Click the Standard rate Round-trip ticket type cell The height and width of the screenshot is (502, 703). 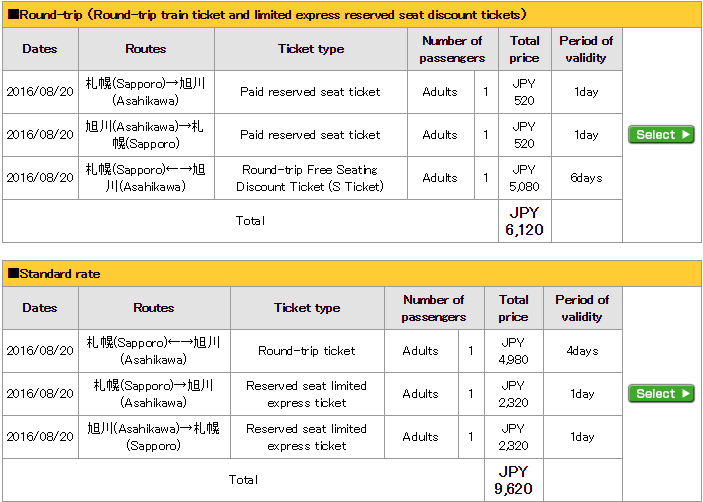307,351
